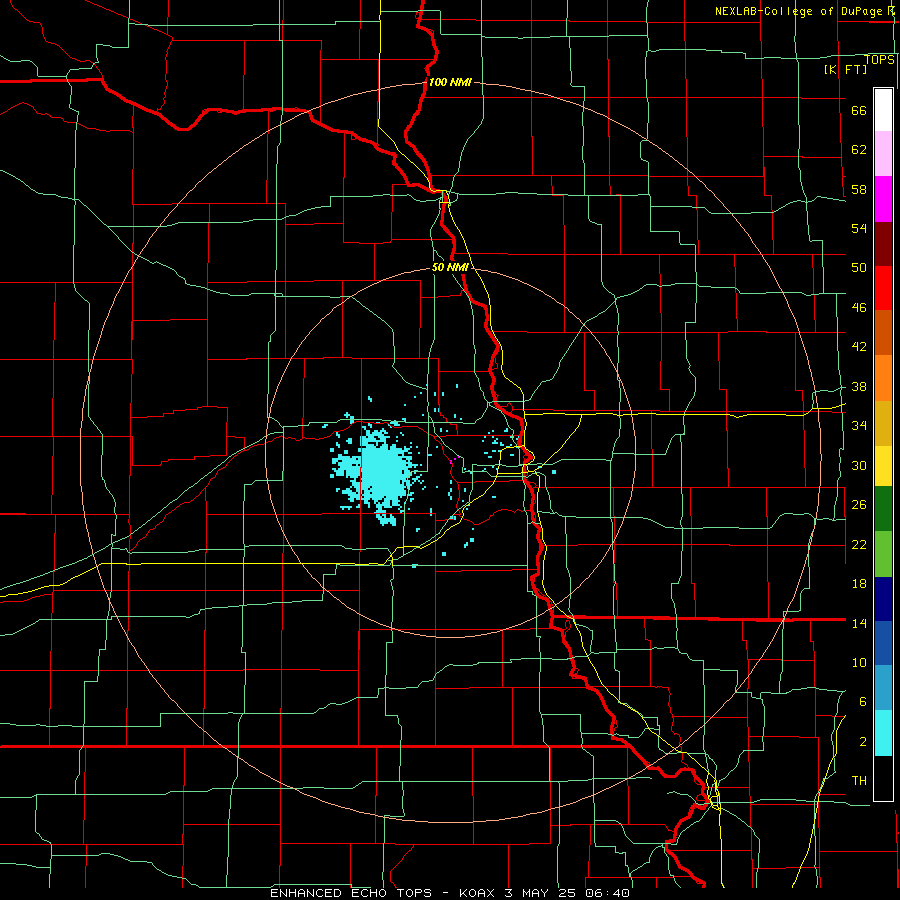Image resolution: width=900 pixels, height=900 pixels.
Task: Click the light blue swatch near 6
Action: tap(883, 688)
